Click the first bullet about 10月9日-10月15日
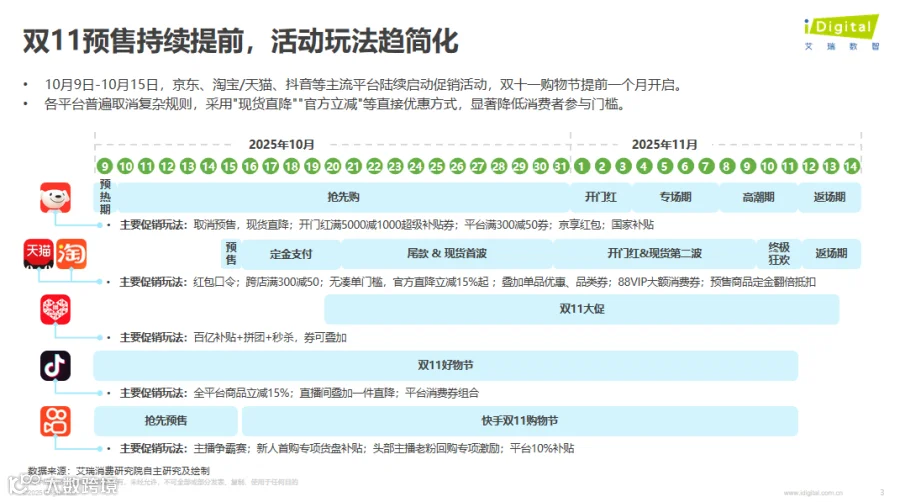Viewport: 900px width, 502px height. tap(366, 85)
